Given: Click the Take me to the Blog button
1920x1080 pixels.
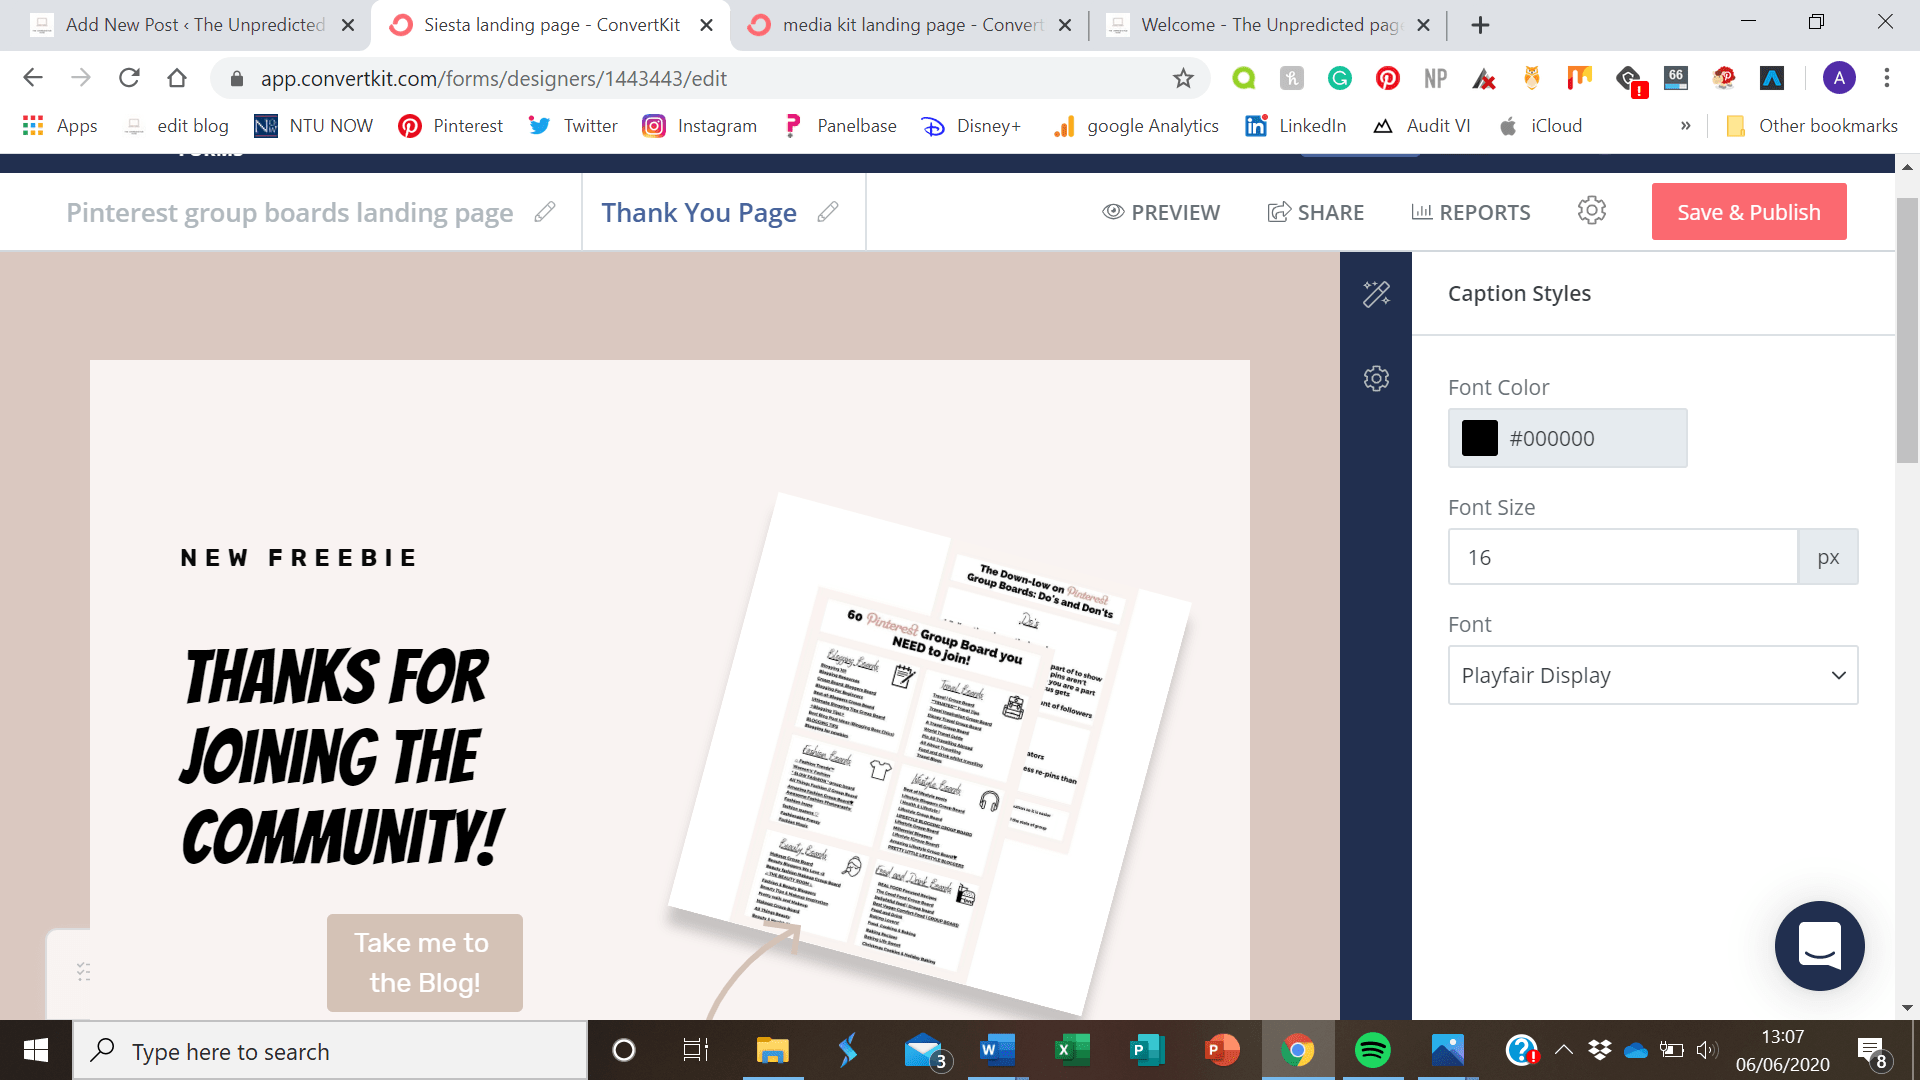Looking at the screenshot, I should pos(424,962).
